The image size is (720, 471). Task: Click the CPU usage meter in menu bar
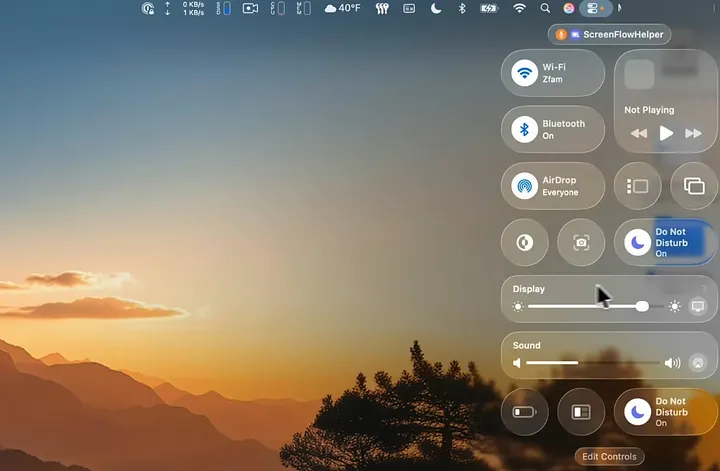(277, 8)
